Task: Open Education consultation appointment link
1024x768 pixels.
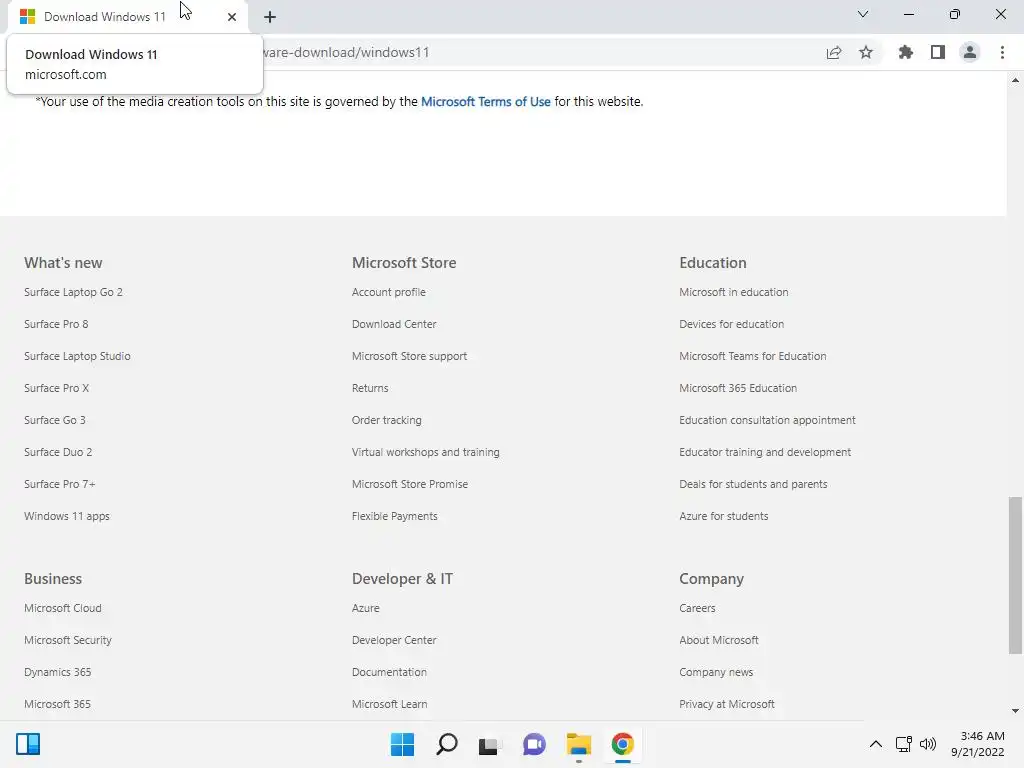Action: coord(767,420)
